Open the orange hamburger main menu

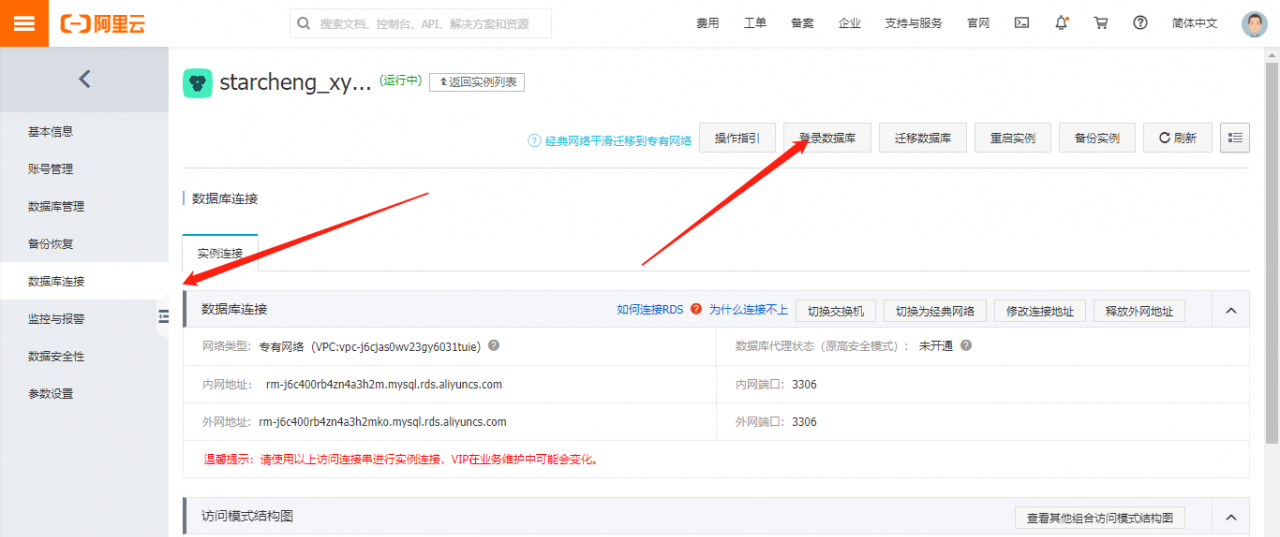click(x=23, y=23)
